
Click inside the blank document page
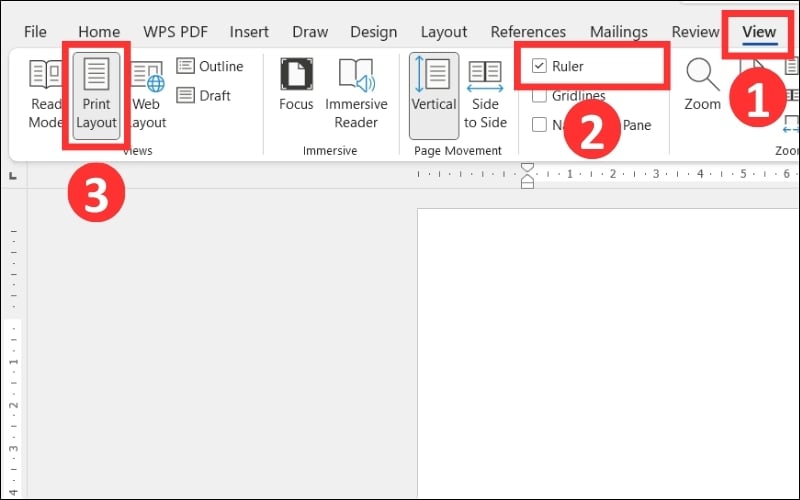click(x=608, y=353)
